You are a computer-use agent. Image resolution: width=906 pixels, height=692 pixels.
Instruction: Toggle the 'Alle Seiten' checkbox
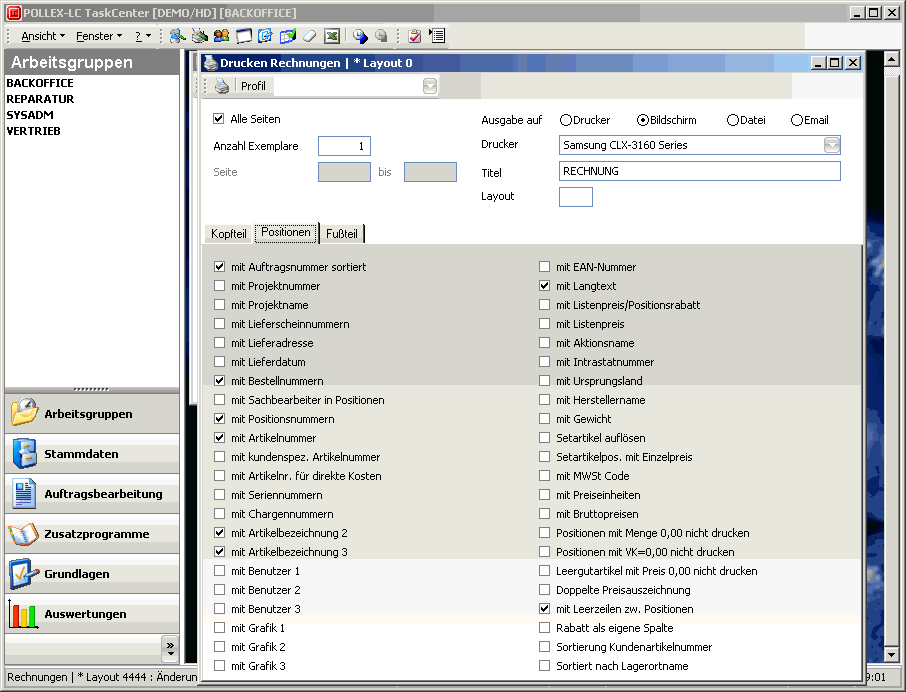coord(219,119)
